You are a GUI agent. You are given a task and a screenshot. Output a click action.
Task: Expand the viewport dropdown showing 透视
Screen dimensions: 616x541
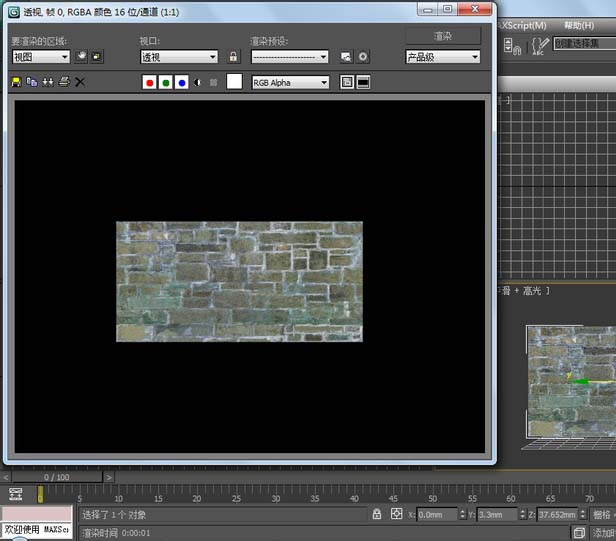[x=178, y=57]
